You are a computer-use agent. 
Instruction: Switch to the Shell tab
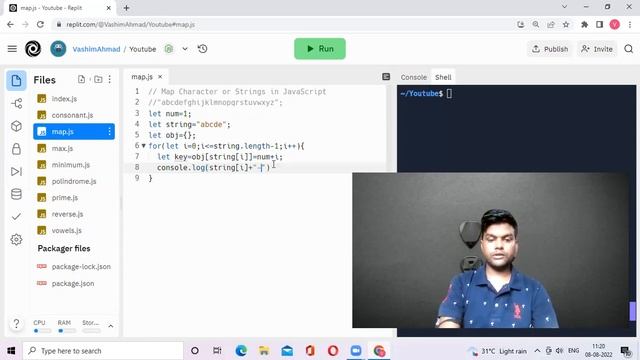[443, 77]
